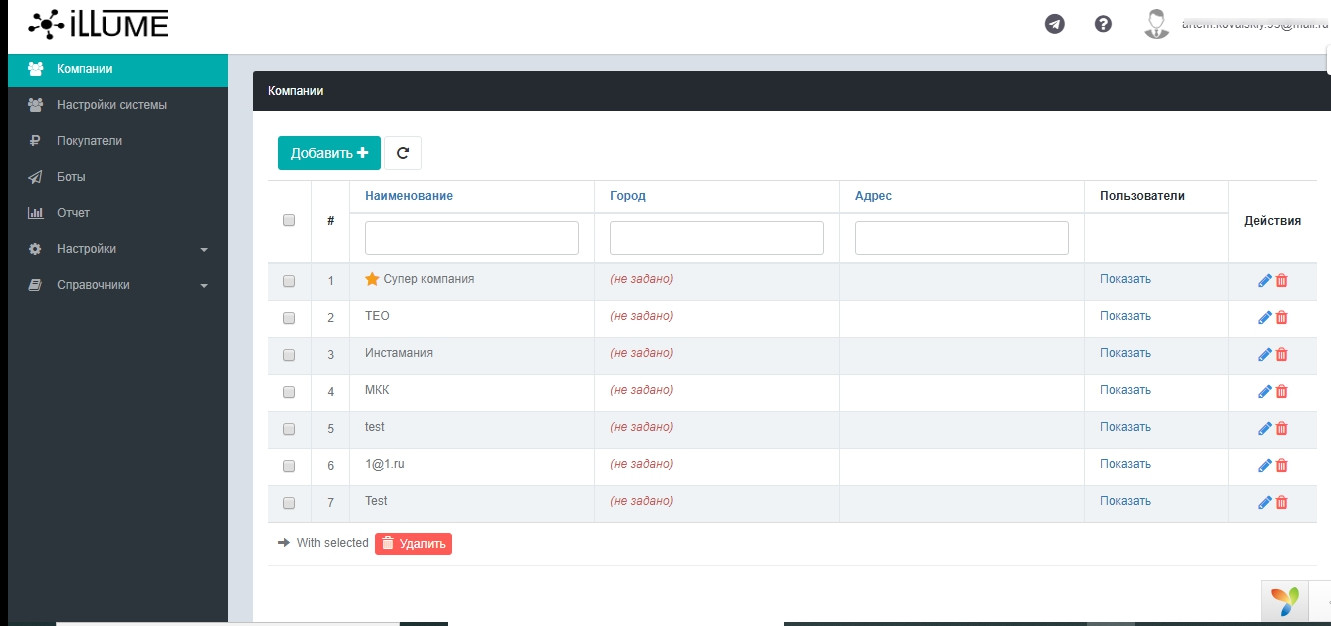
Task: Click the Добавить button
Action: tap(329, 153)
